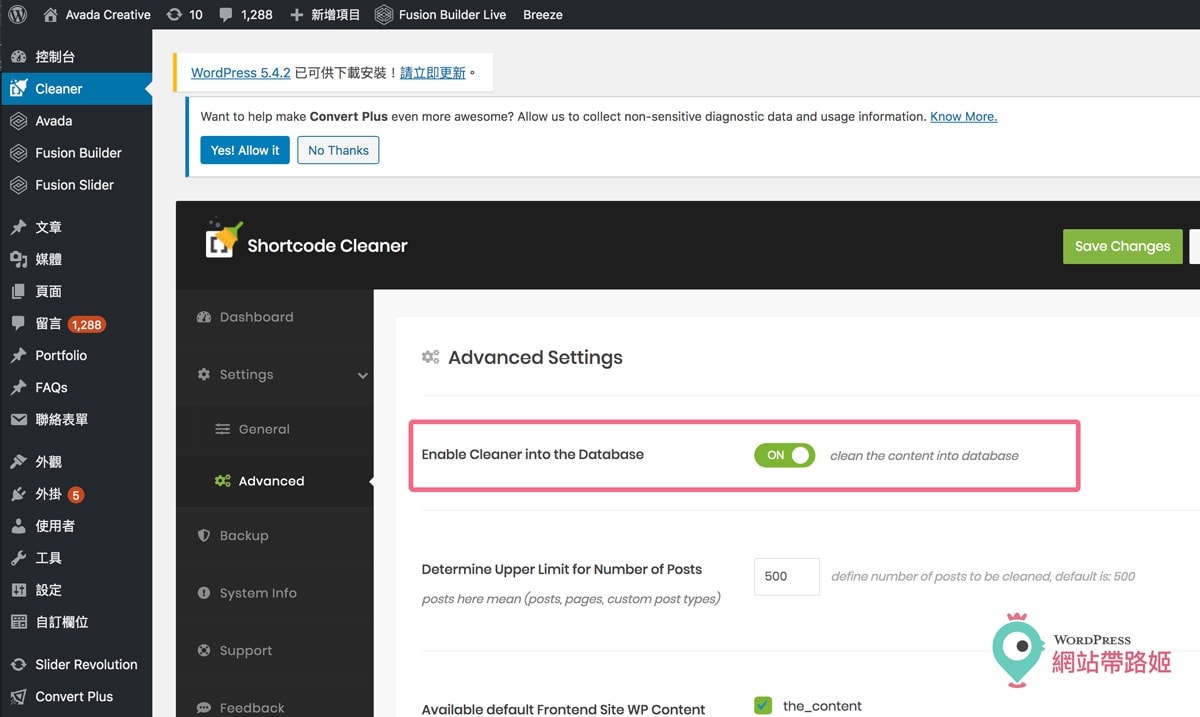Click the 頁面 pages icon
Screen dimensions: 1200x717
coord(18,291)
